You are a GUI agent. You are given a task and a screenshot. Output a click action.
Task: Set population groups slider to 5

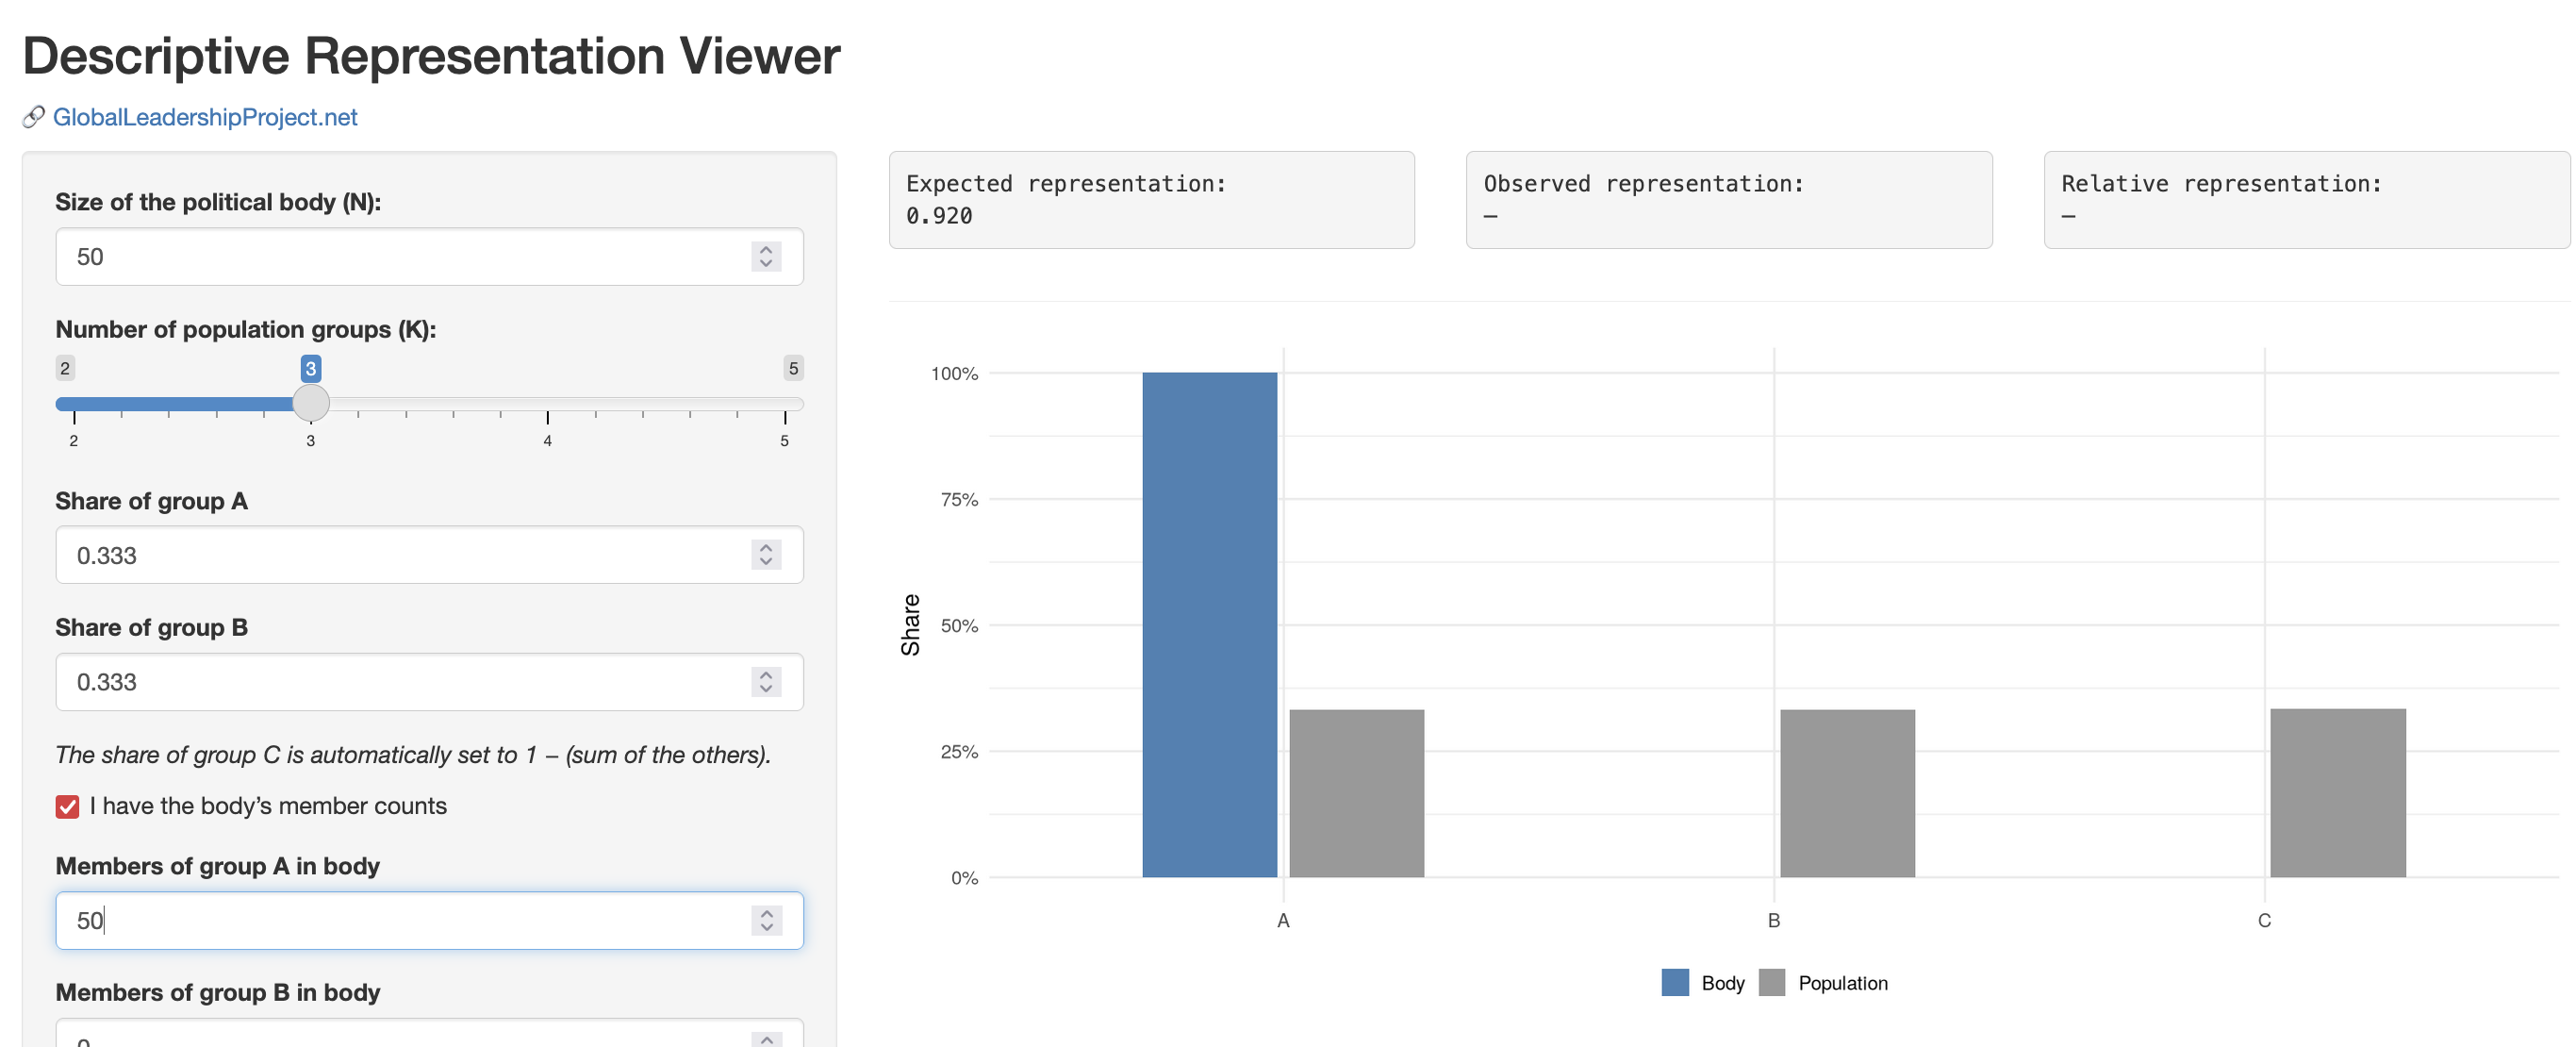785,404
